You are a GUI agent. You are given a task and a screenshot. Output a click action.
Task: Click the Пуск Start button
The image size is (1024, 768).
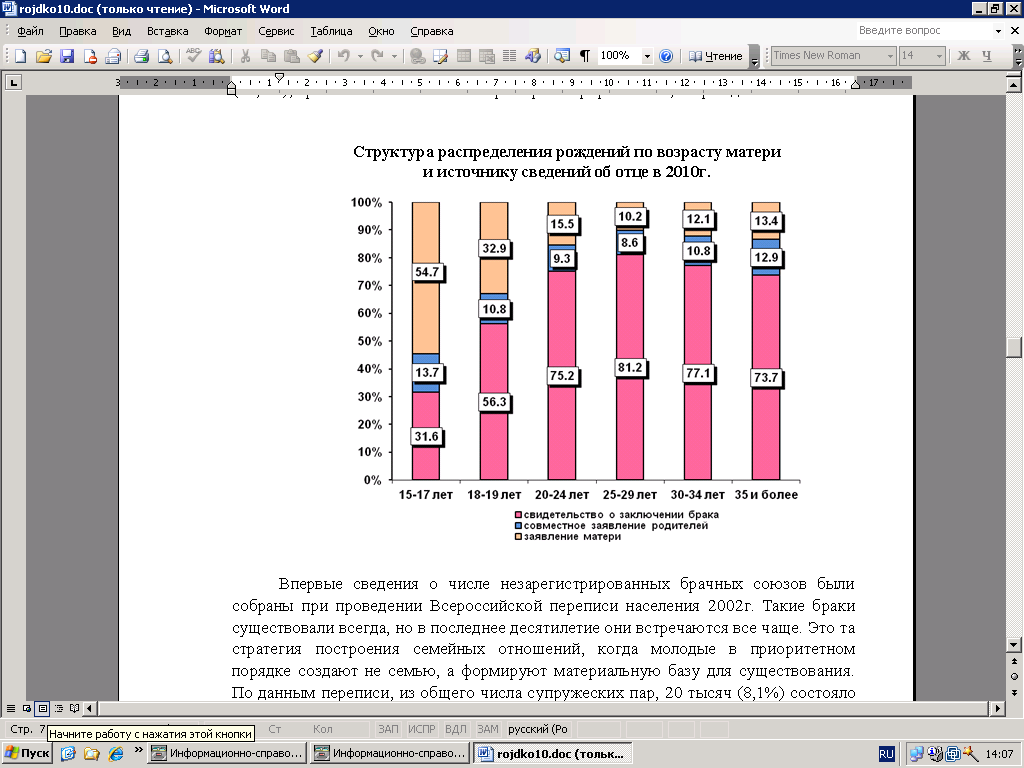coord(27,754)
